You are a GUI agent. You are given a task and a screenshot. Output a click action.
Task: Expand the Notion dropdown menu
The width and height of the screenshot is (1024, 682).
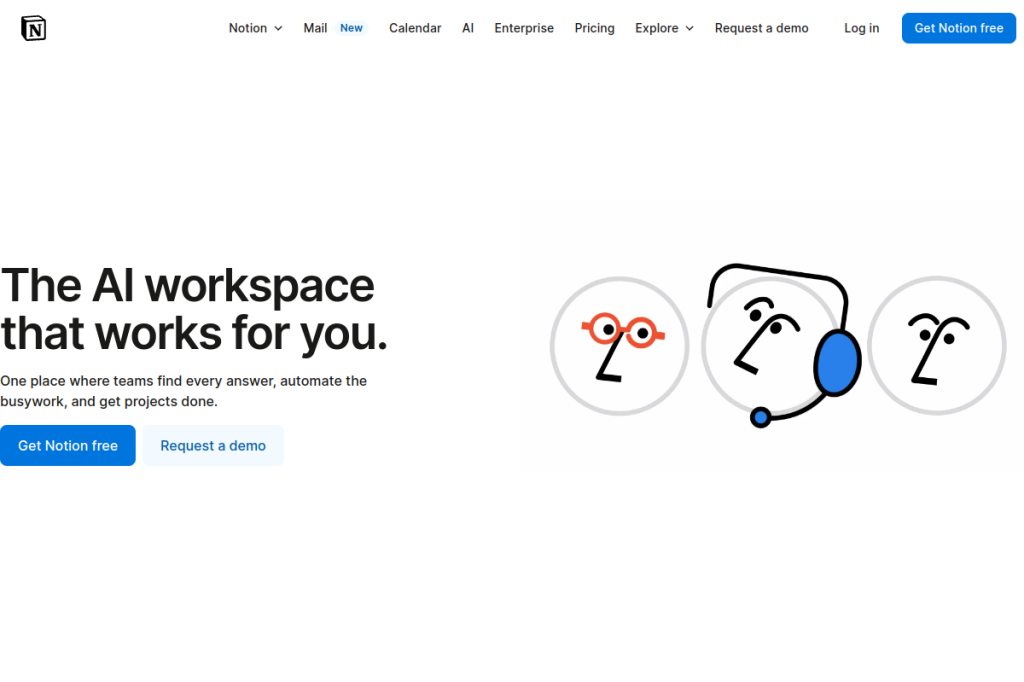tap(255, 28)
